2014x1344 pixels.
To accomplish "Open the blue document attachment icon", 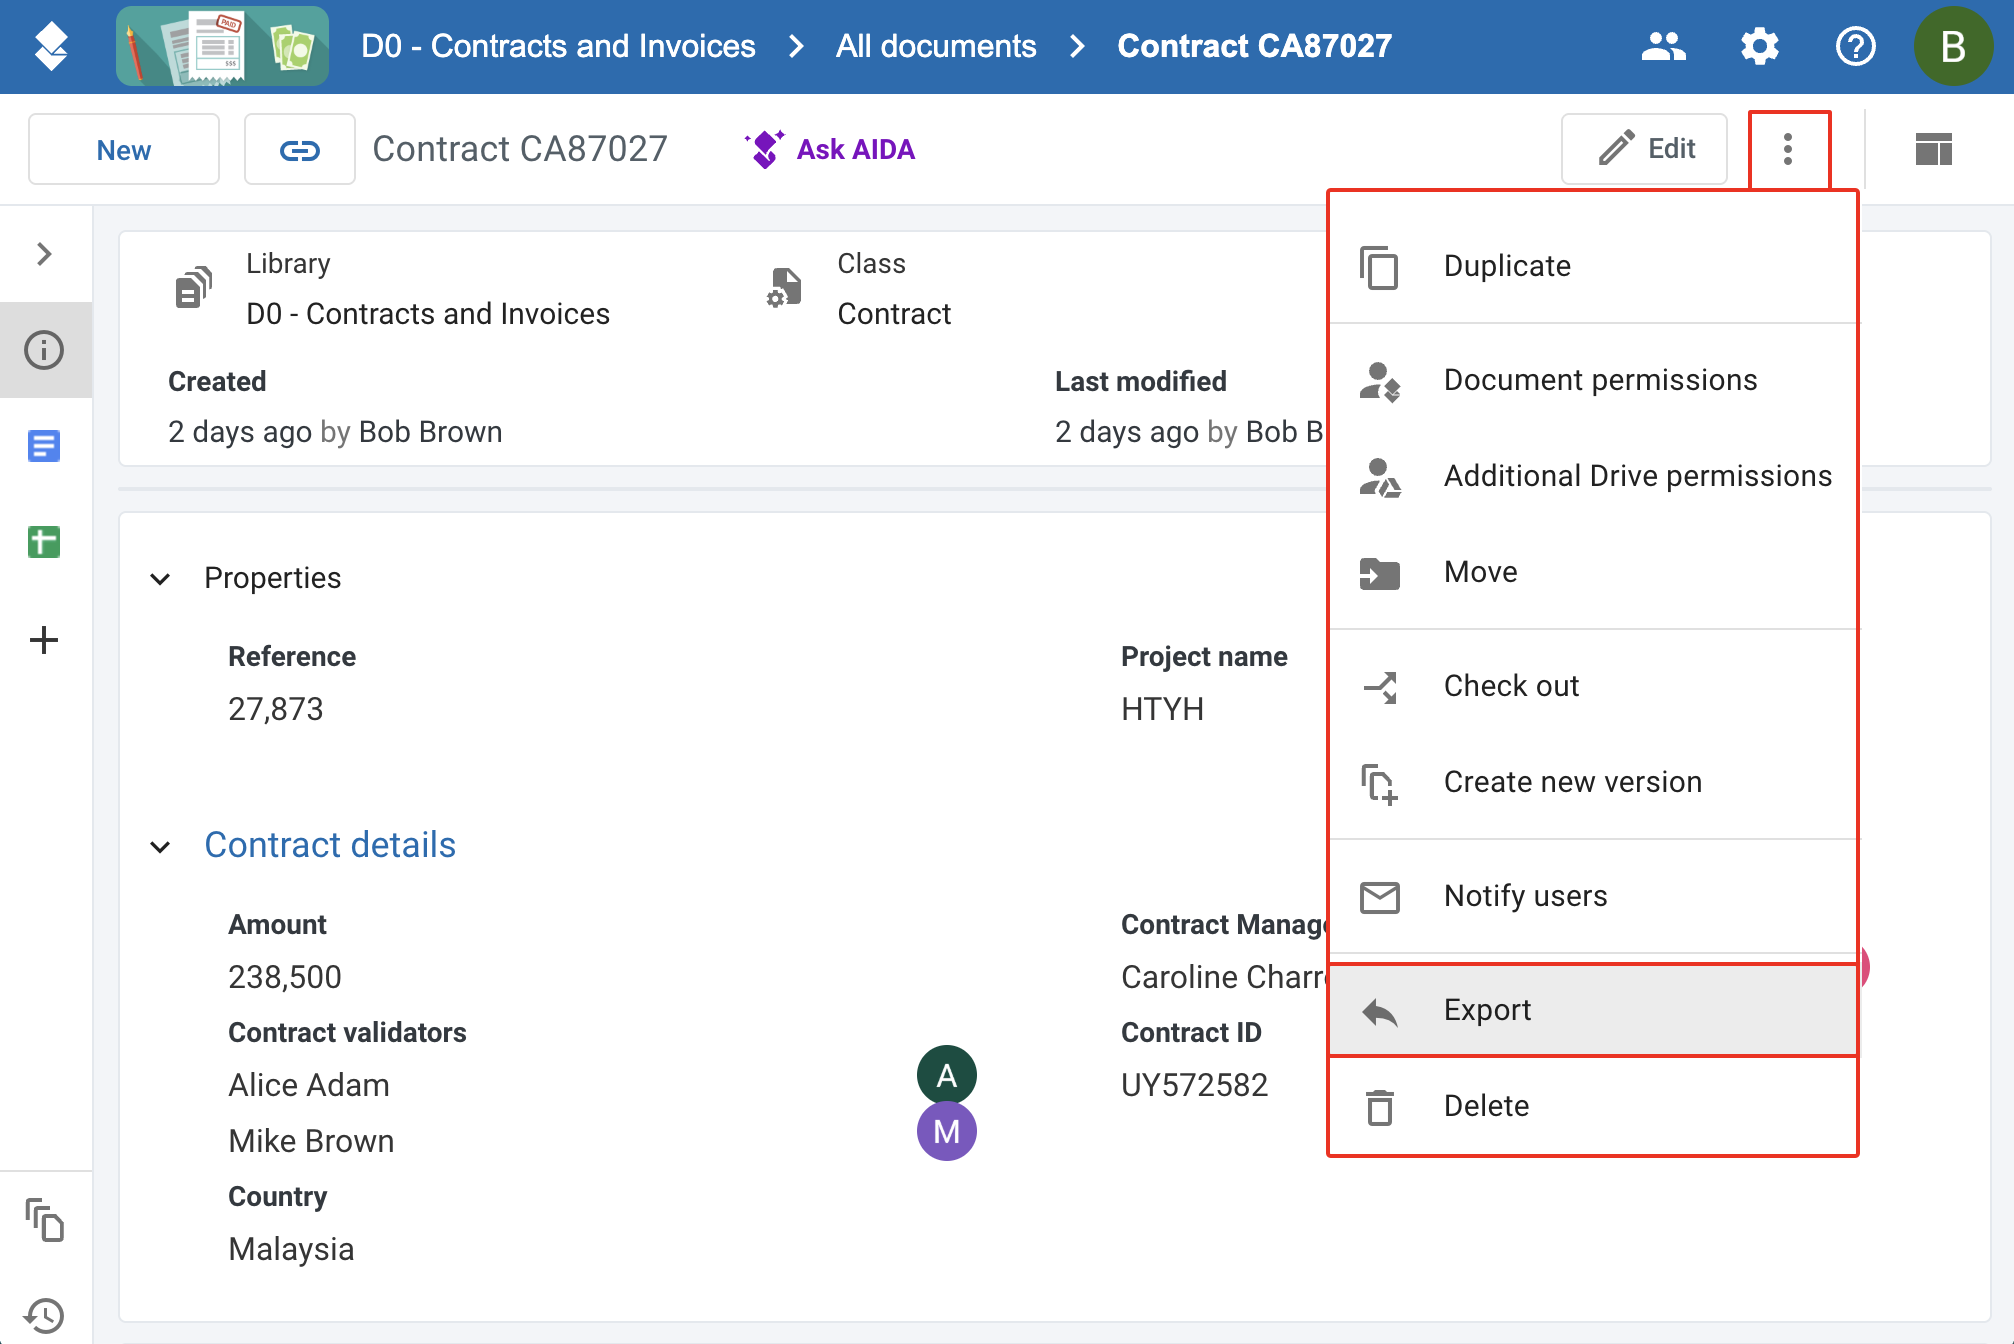I will [44, 446].
